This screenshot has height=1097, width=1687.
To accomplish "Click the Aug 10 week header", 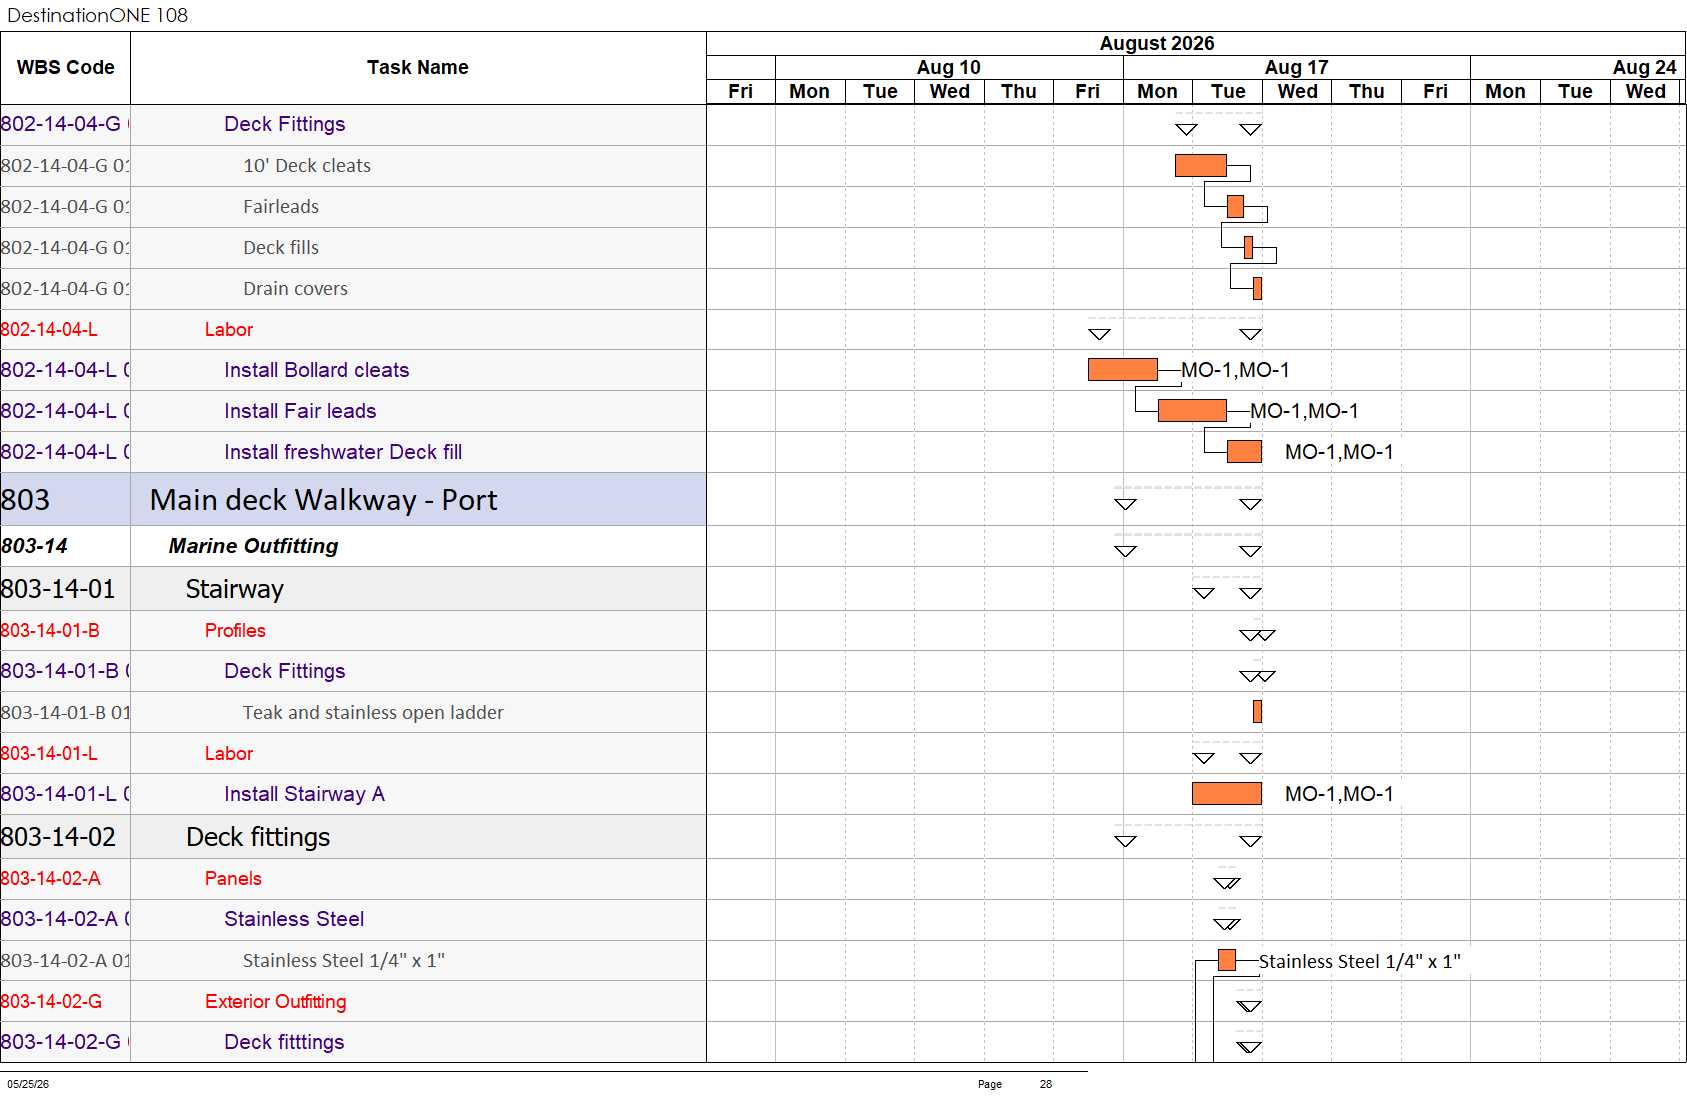I will pyautogui.click(x=948, y=67).
